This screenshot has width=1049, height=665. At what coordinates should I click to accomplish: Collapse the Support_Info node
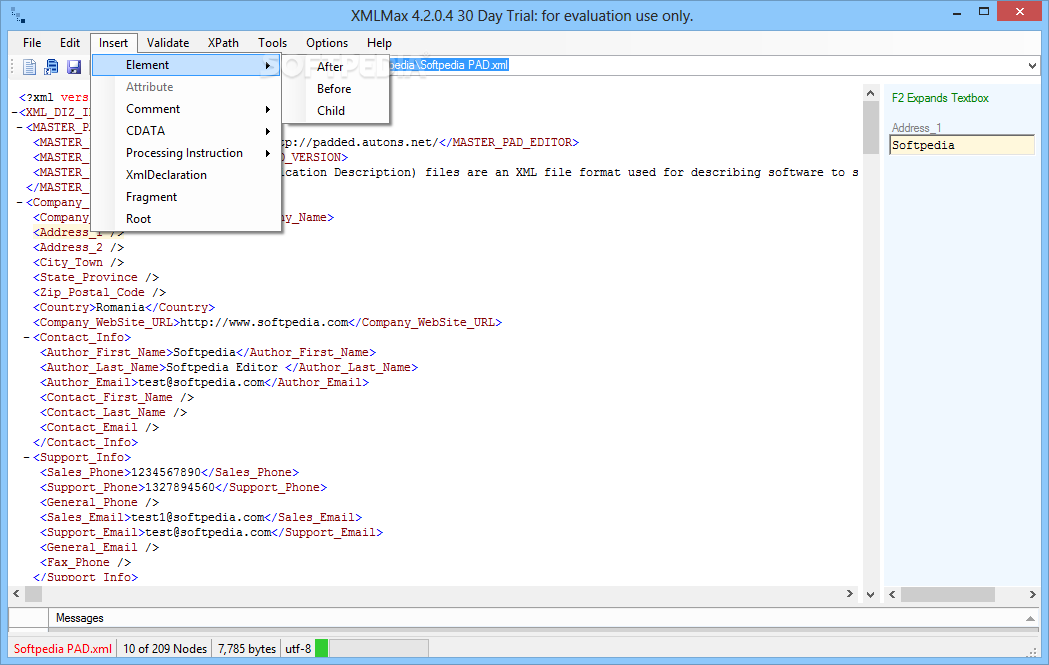(x=27, y=458)
